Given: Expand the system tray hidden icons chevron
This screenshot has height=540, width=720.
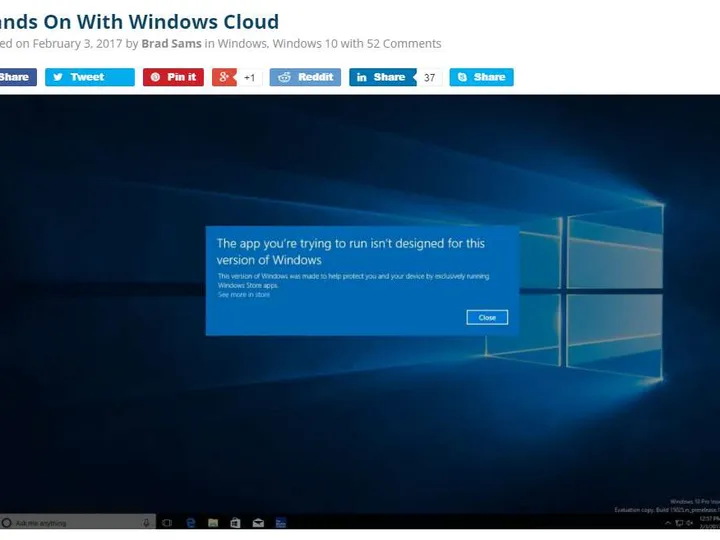Looking at the screenshot, I should 668,523.
